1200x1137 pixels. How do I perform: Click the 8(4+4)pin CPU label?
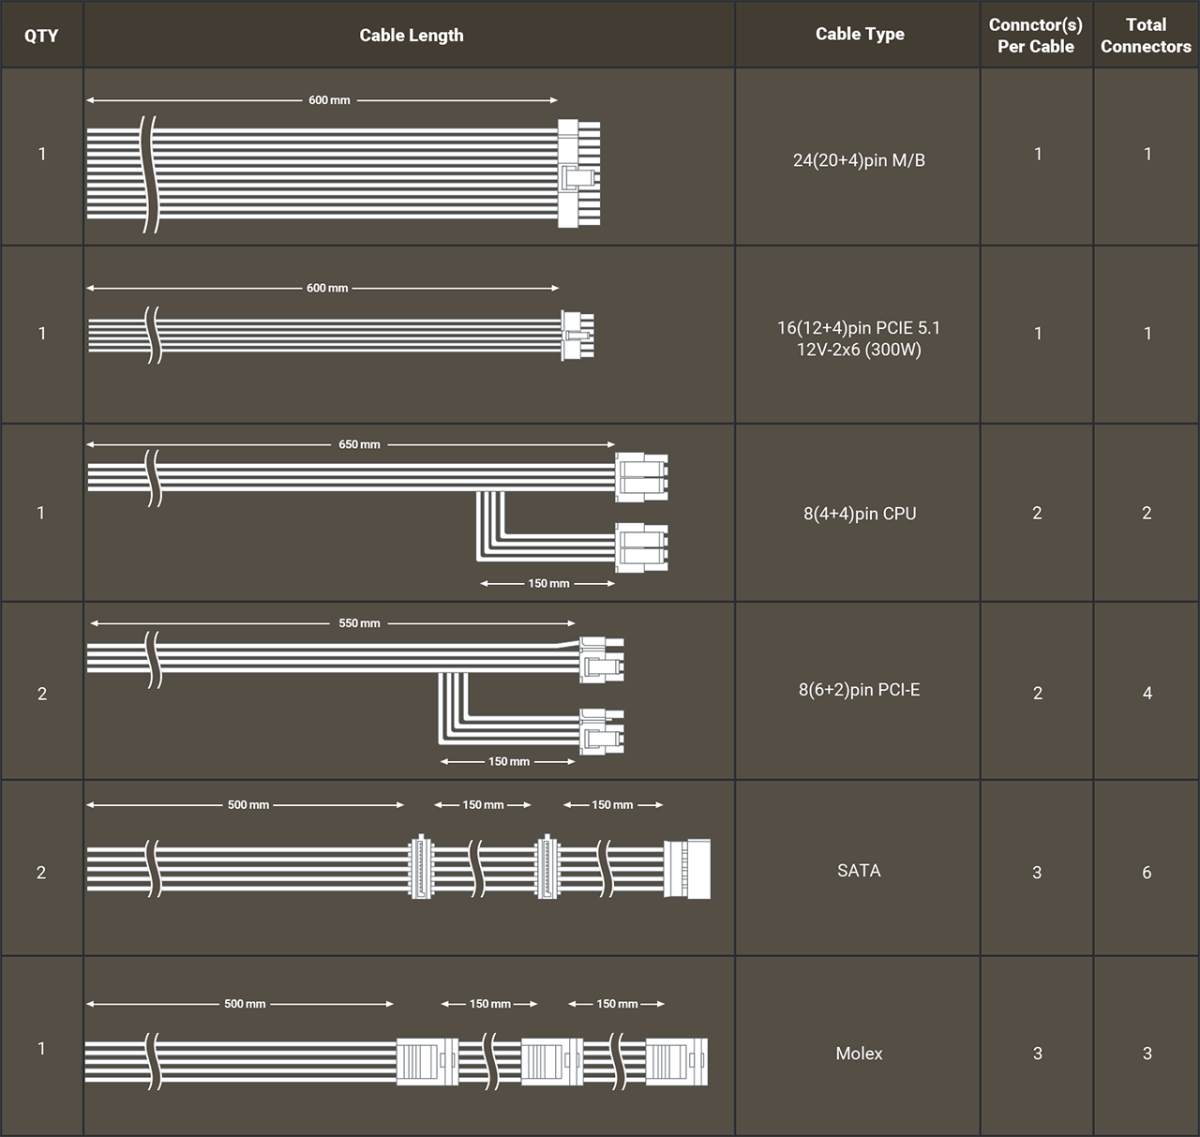point(859,513)
